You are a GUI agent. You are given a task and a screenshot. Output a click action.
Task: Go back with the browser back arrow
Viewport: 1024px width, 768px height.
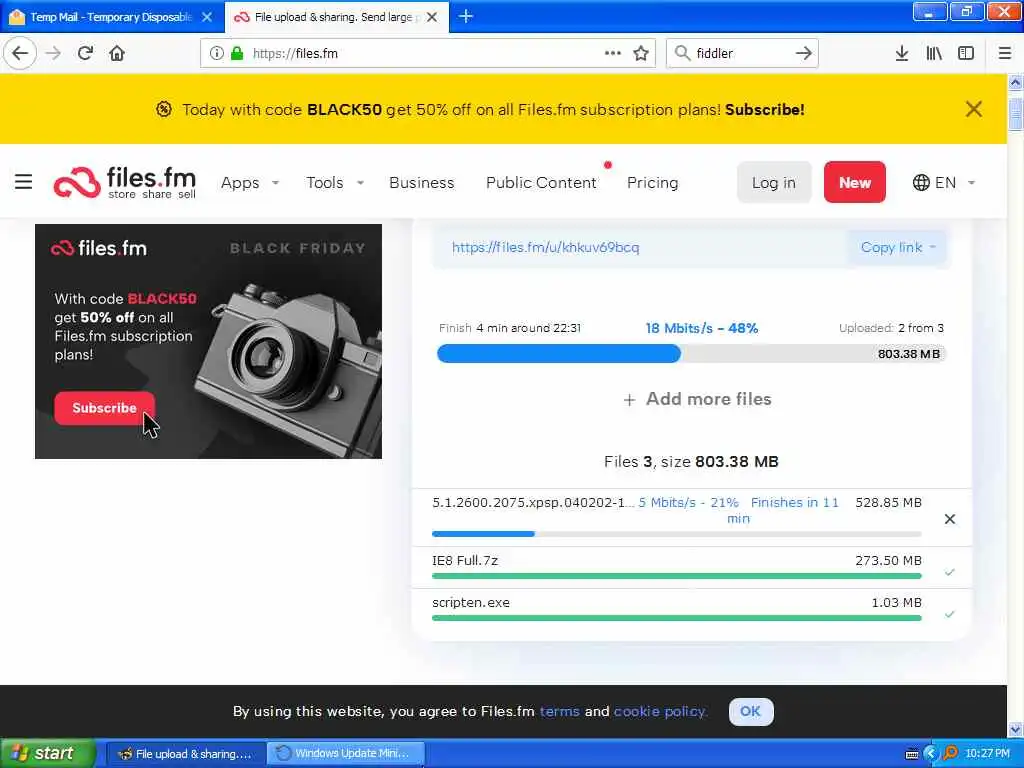[x=20, y=54]
